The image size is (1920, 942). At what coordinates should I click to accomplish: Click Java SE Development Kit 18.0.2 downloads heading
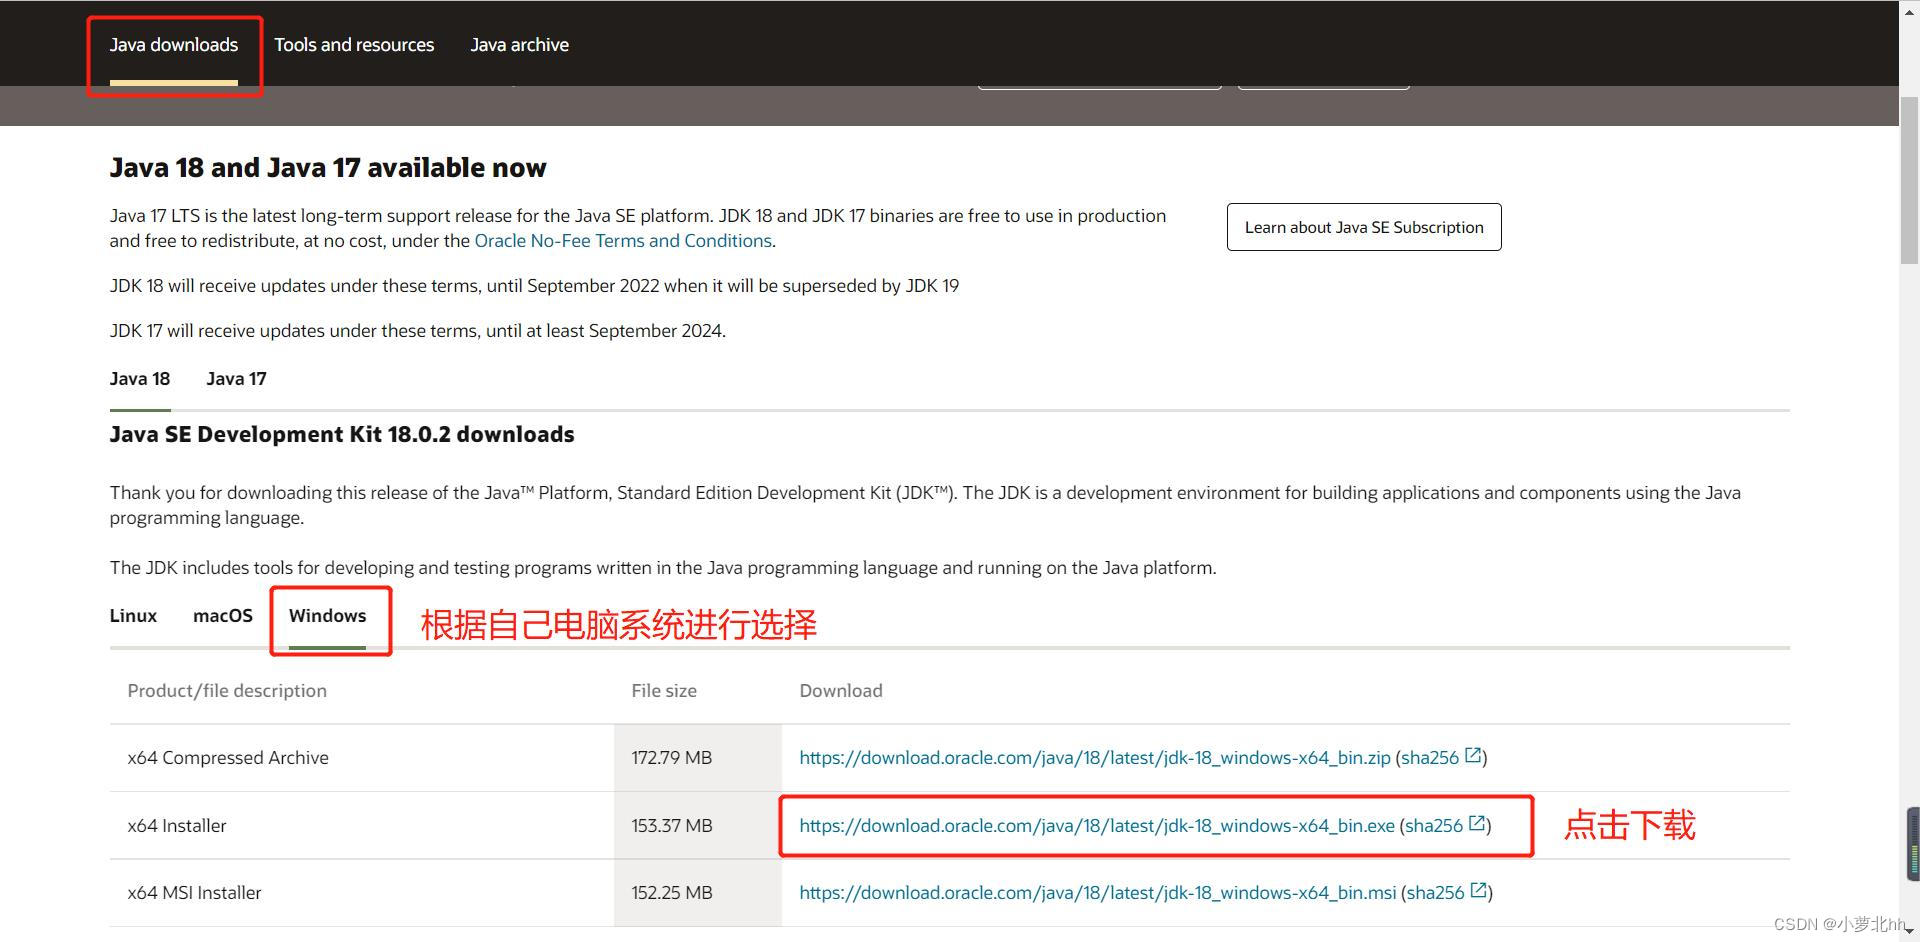coord(342,435)
